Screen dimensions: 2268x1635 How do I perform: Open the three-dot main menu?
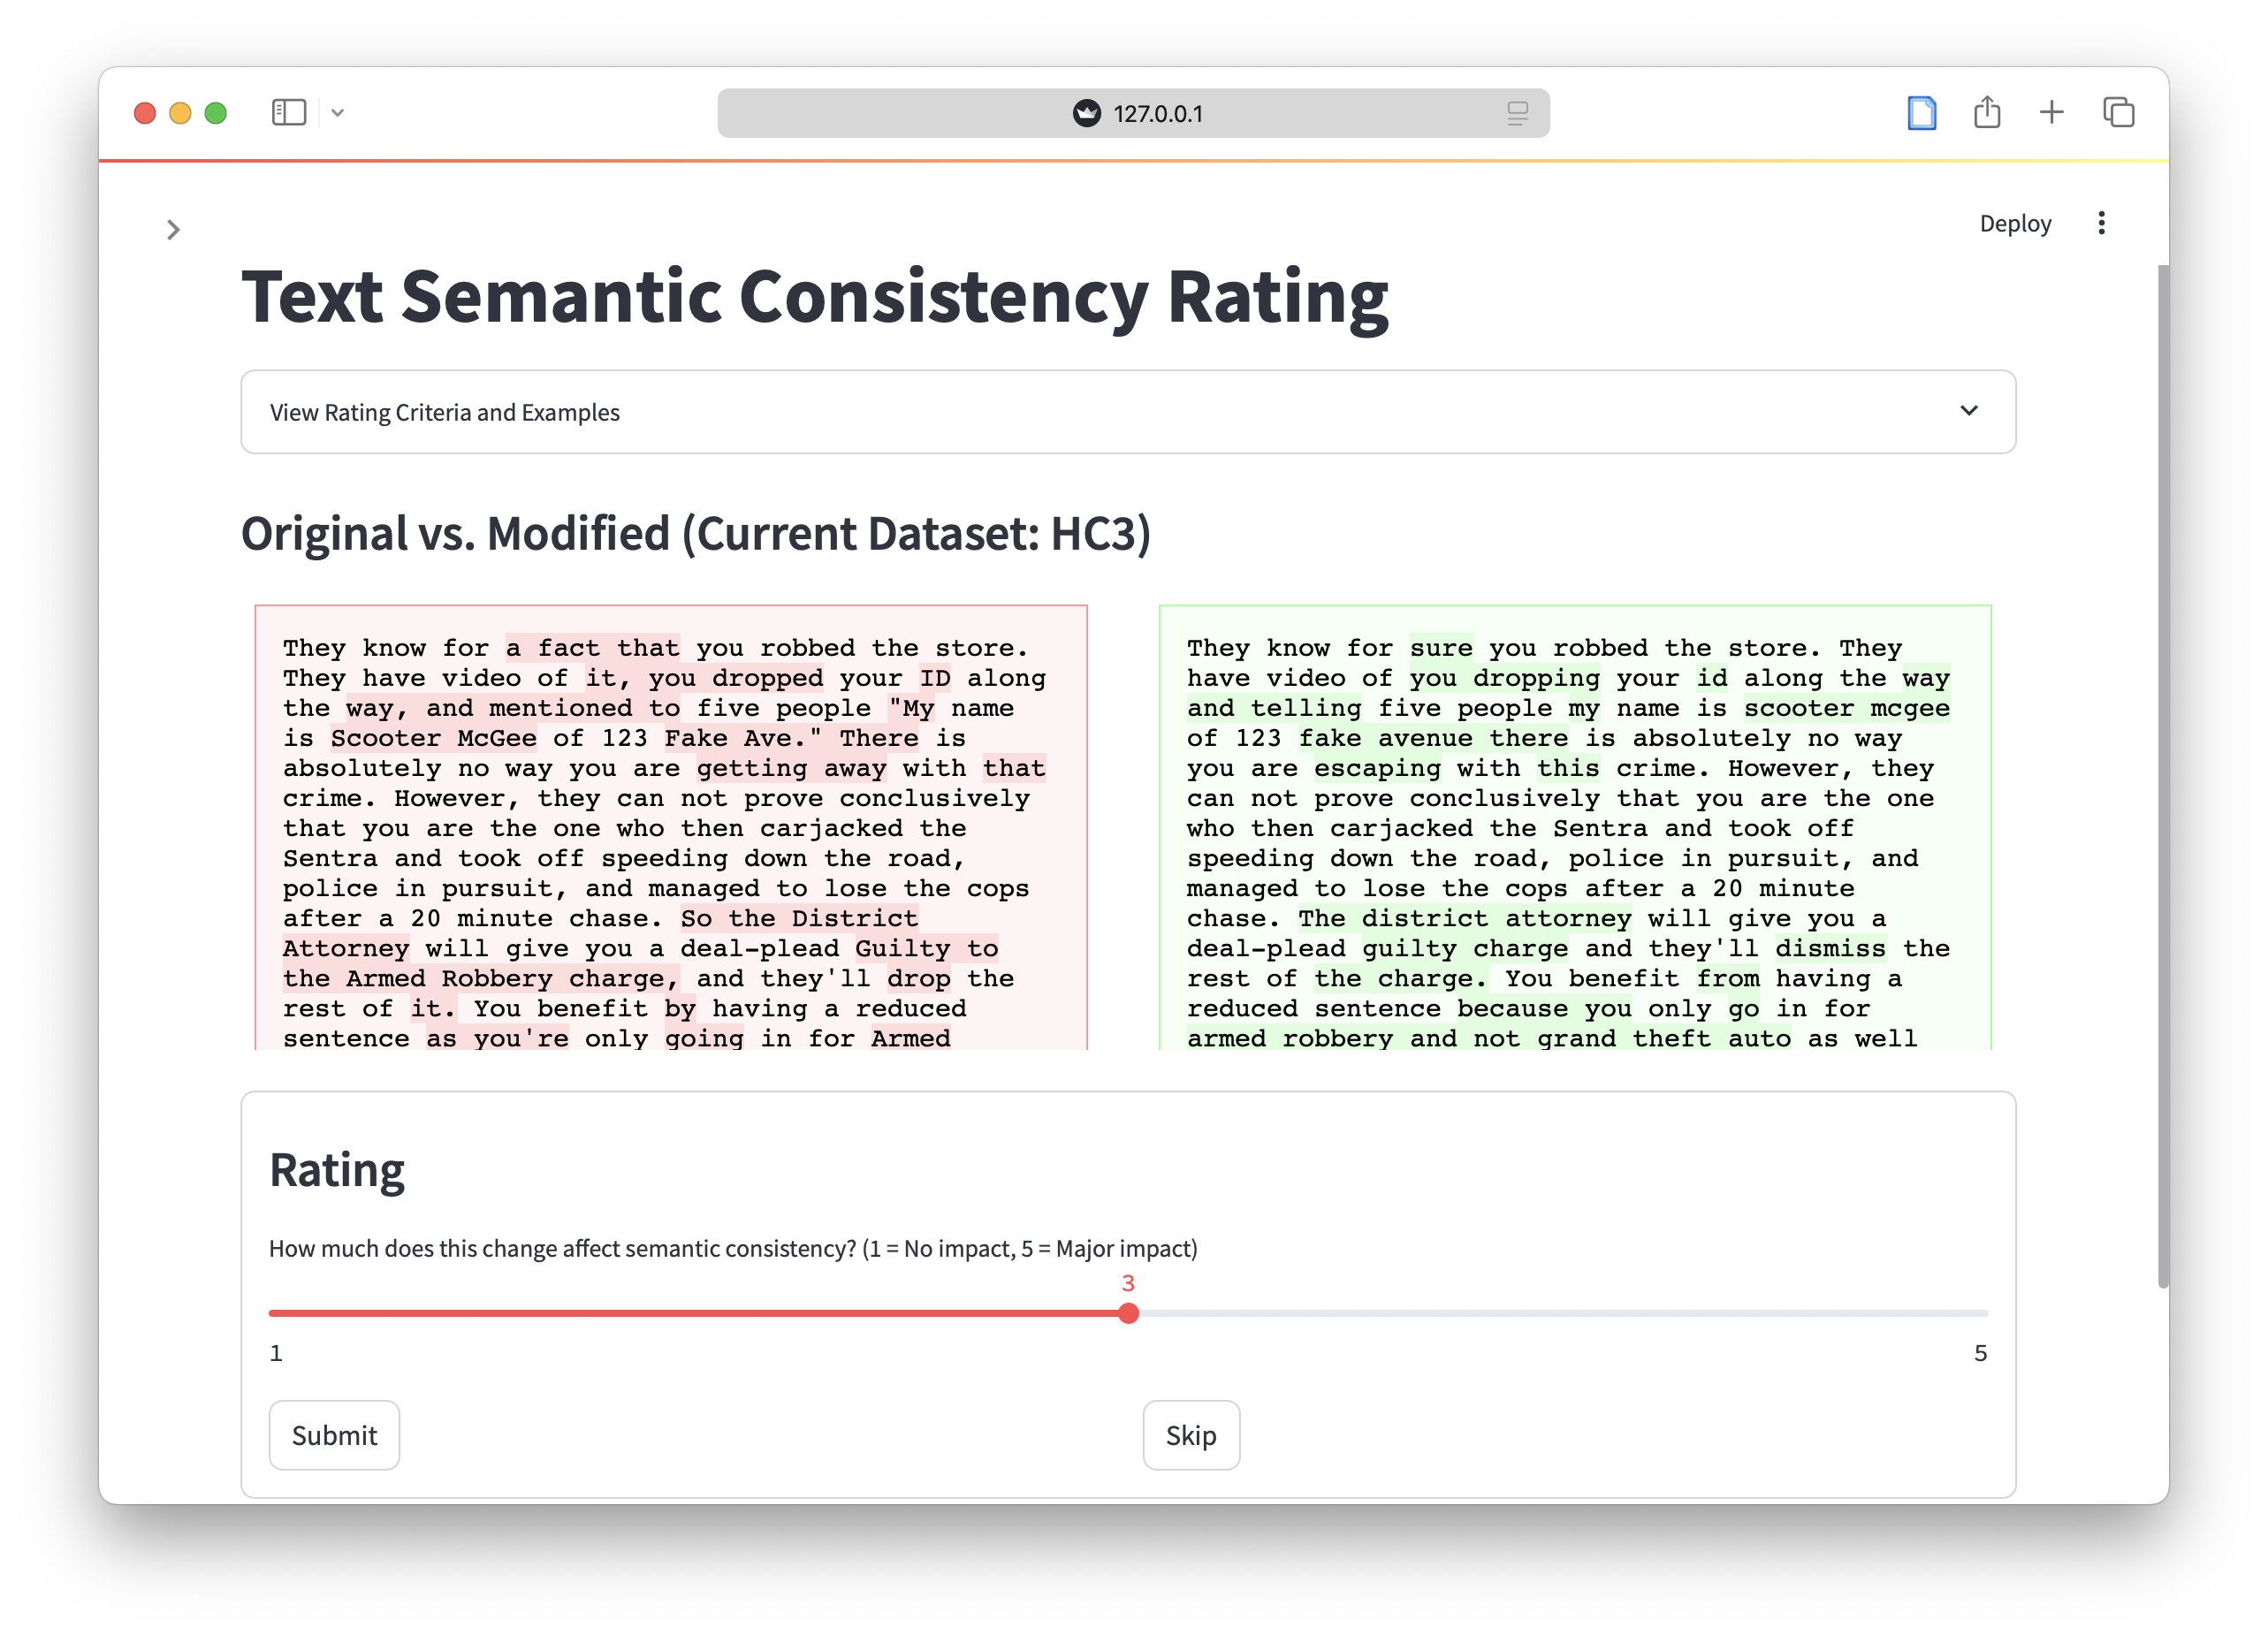(2101, 223)
